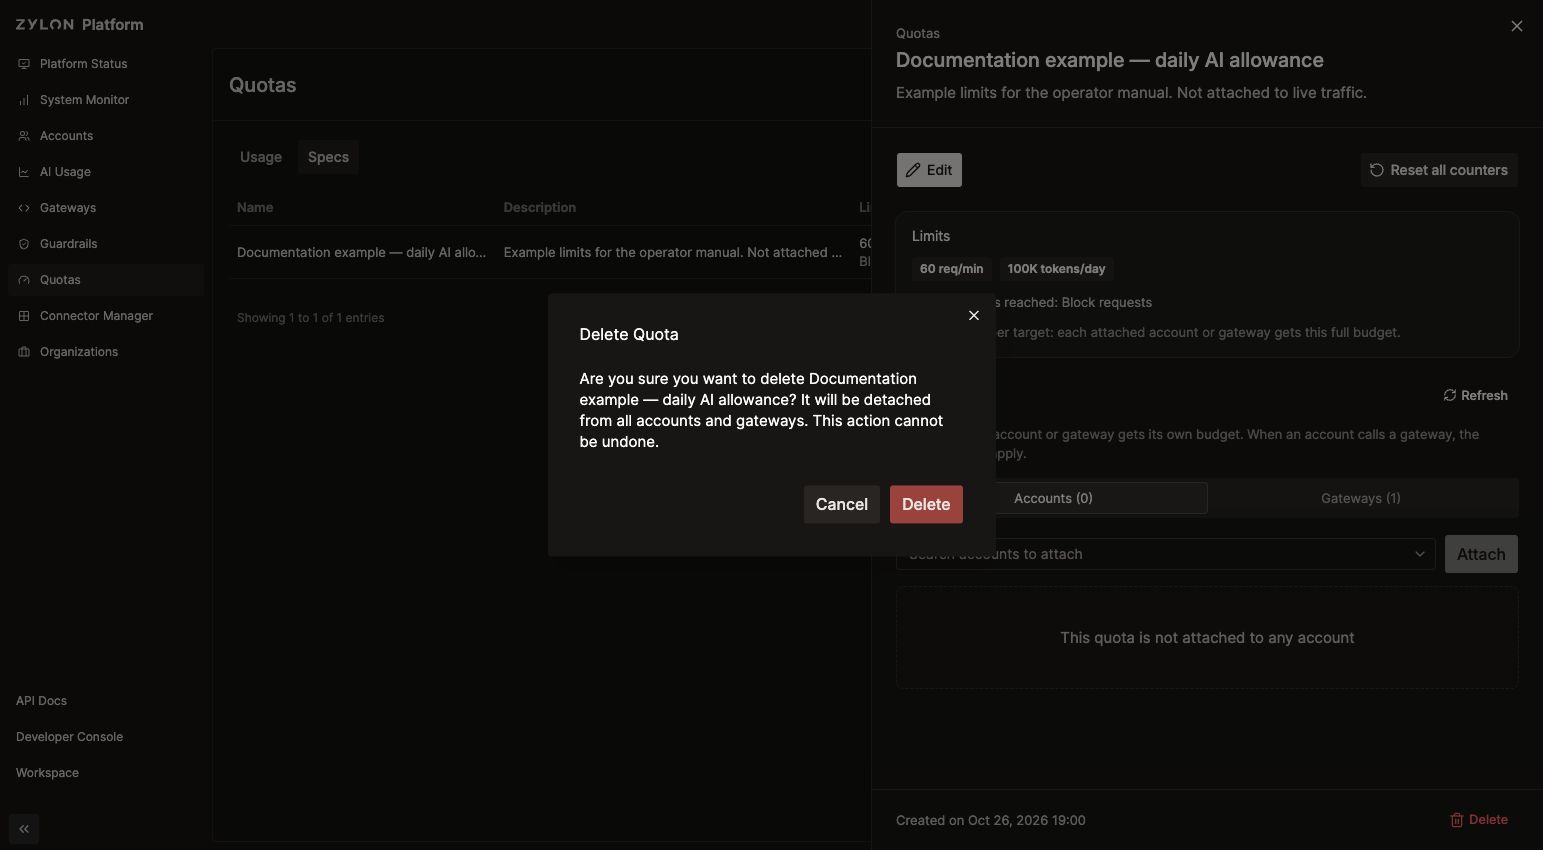Screen dimensions: 1543x850
Task: Click the reset arrow icon beside Reset all counters
Action: point(1377,170)
